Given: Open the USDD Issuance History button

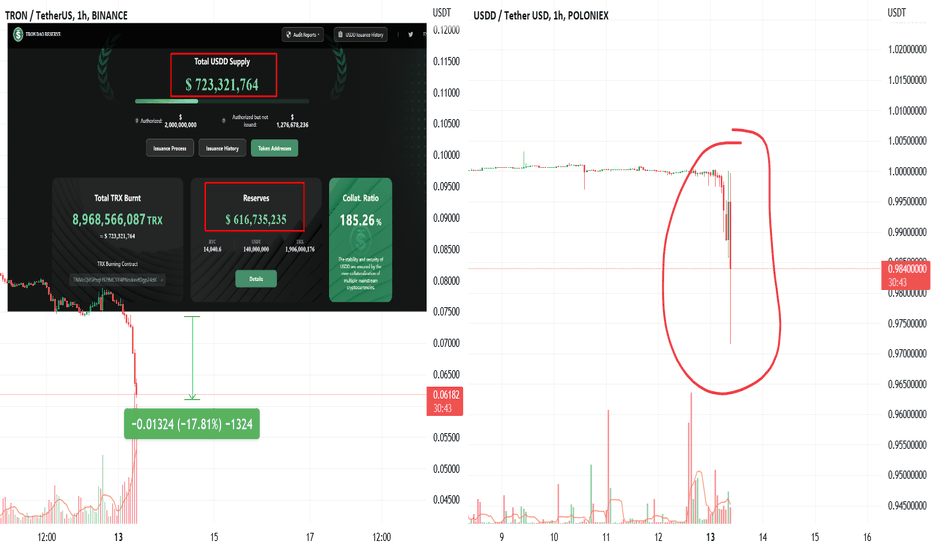Looking at the screenshot, I should coord(361,34).
